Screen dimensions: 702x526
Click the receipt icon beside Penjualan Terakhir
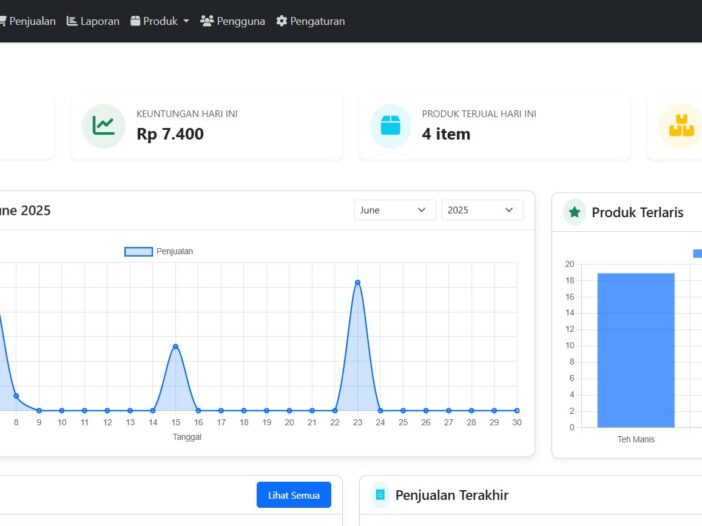380,495
